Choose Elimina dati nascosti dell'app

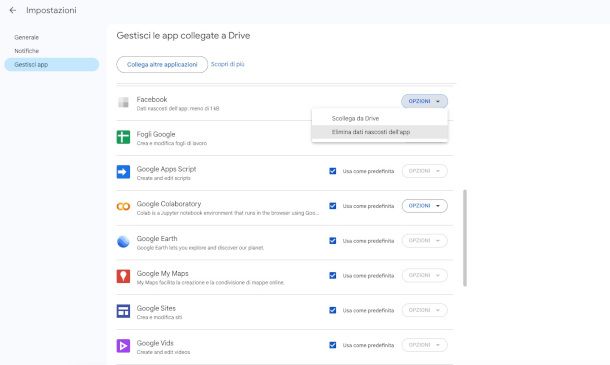click(380, 132)
